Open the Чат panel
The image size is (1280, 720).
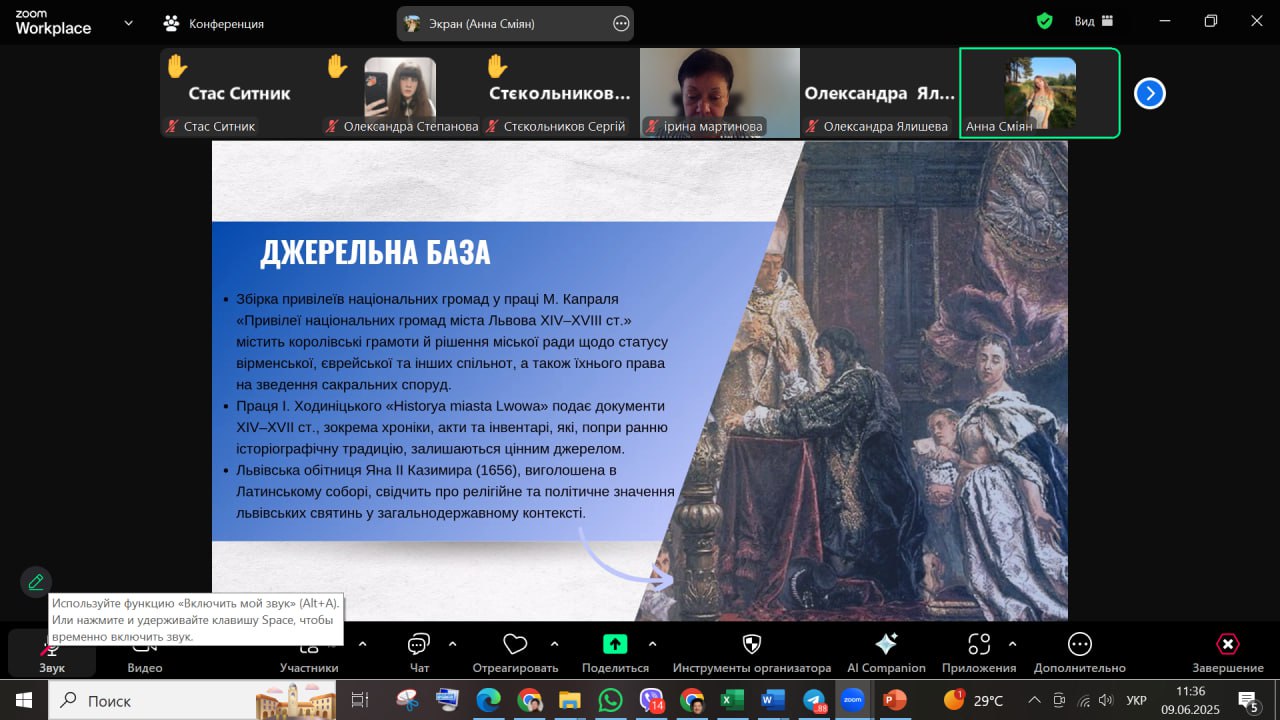pyautogui.click(x=419, y=654)
